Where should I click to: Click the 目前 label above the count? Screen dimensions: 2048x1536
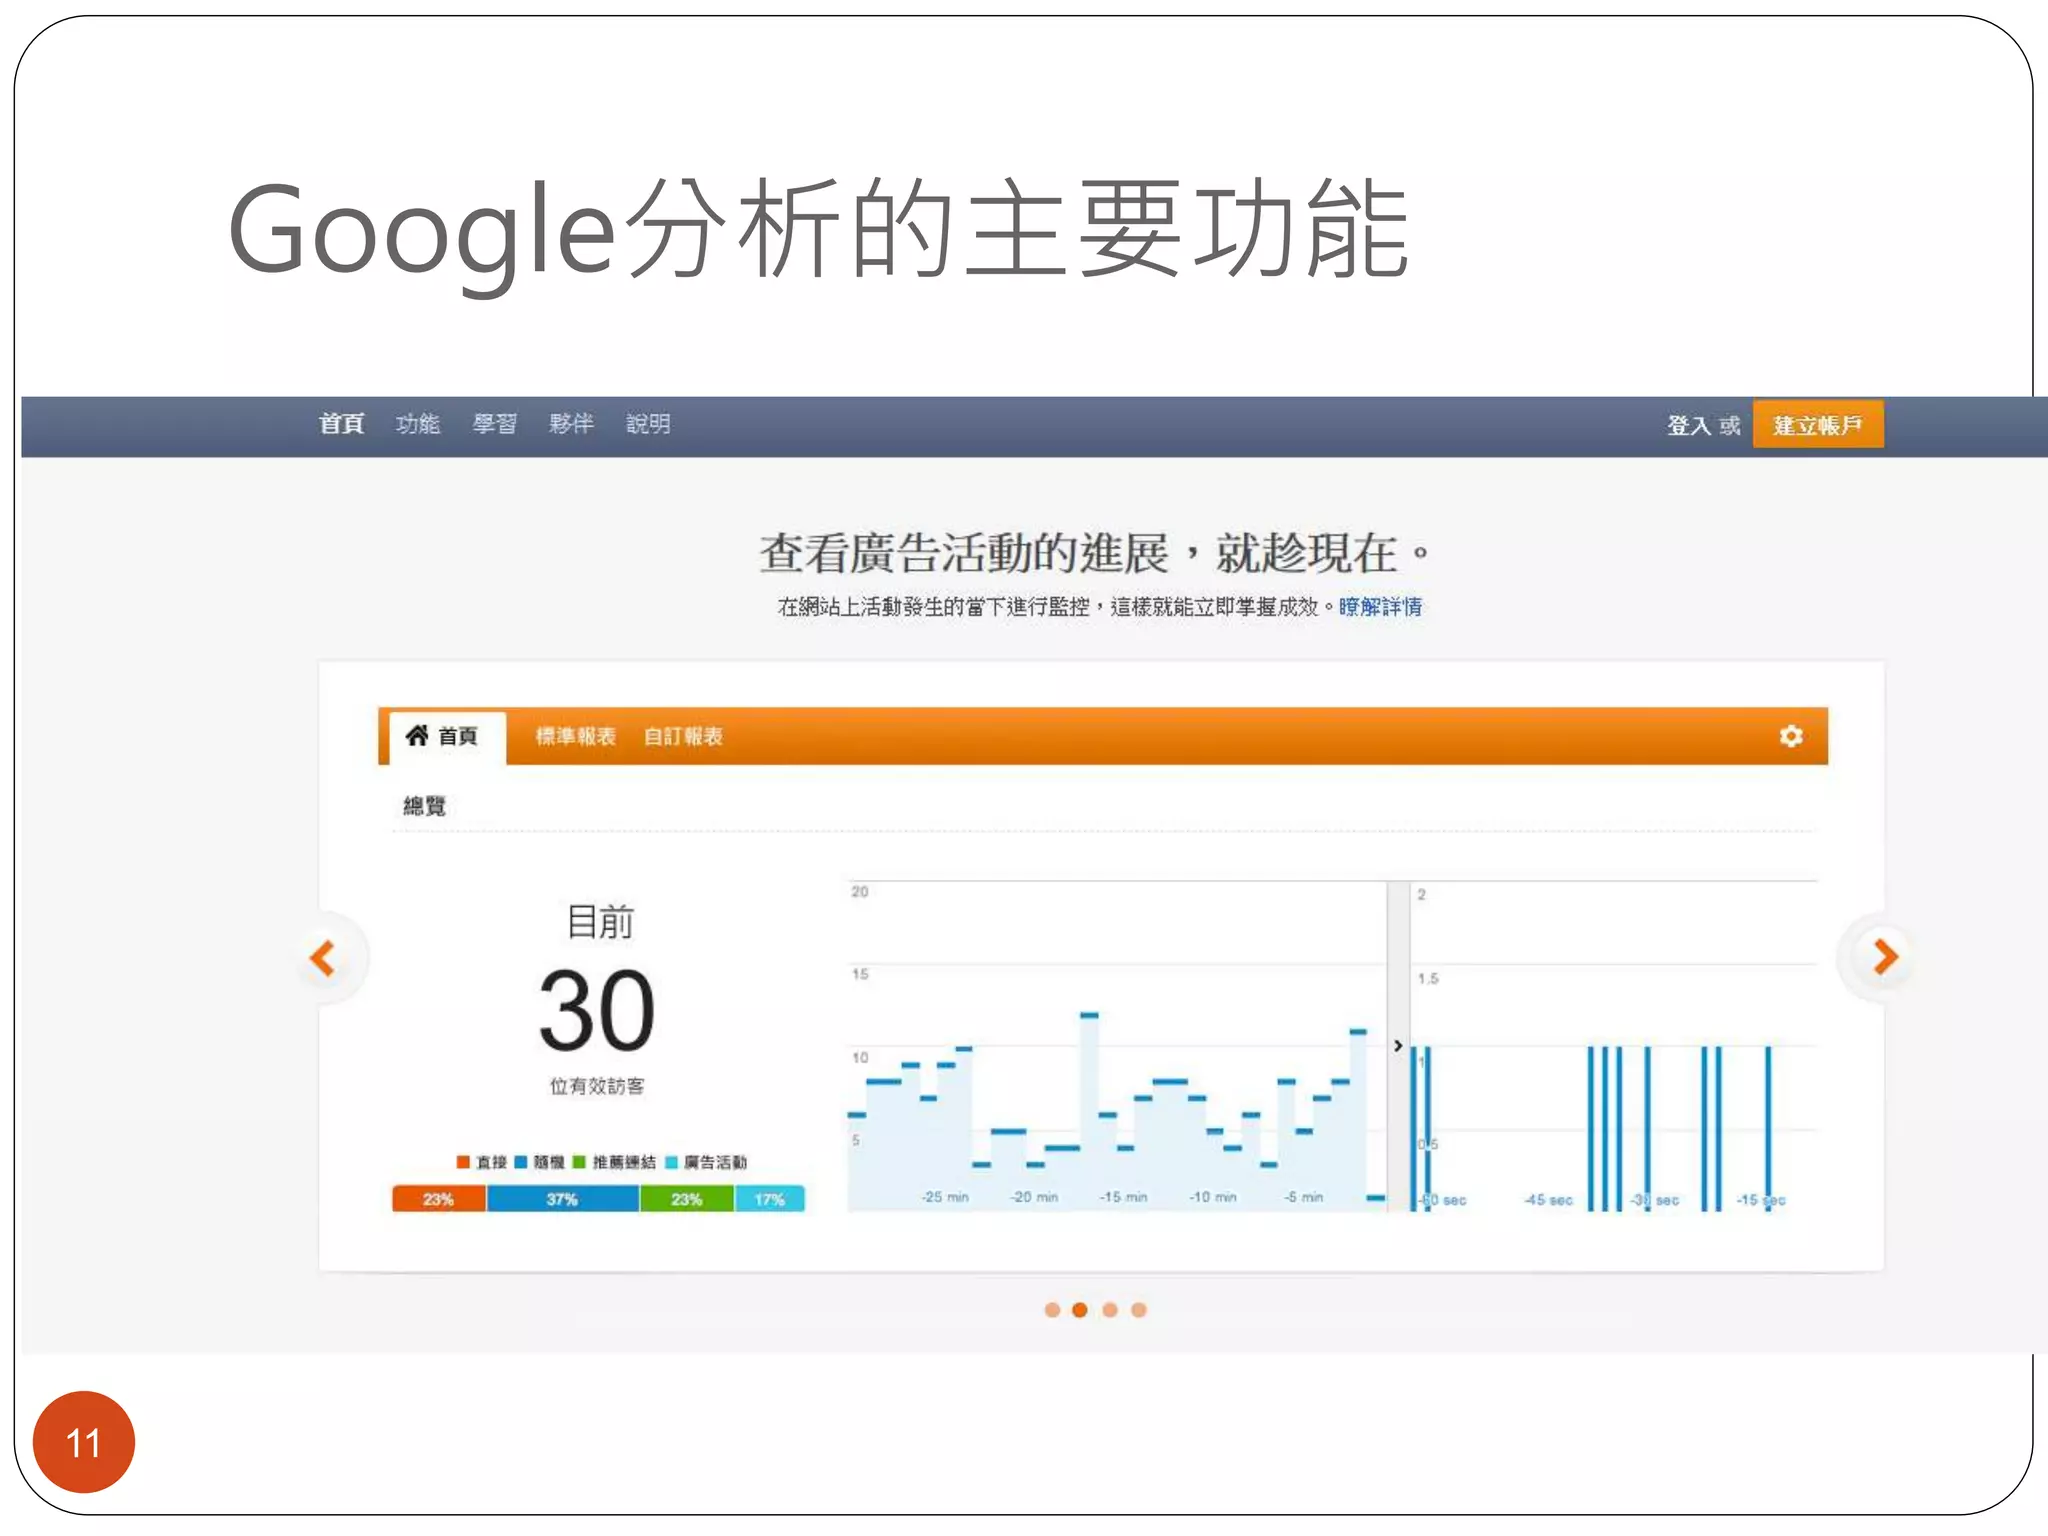click(x=600, y=921)
